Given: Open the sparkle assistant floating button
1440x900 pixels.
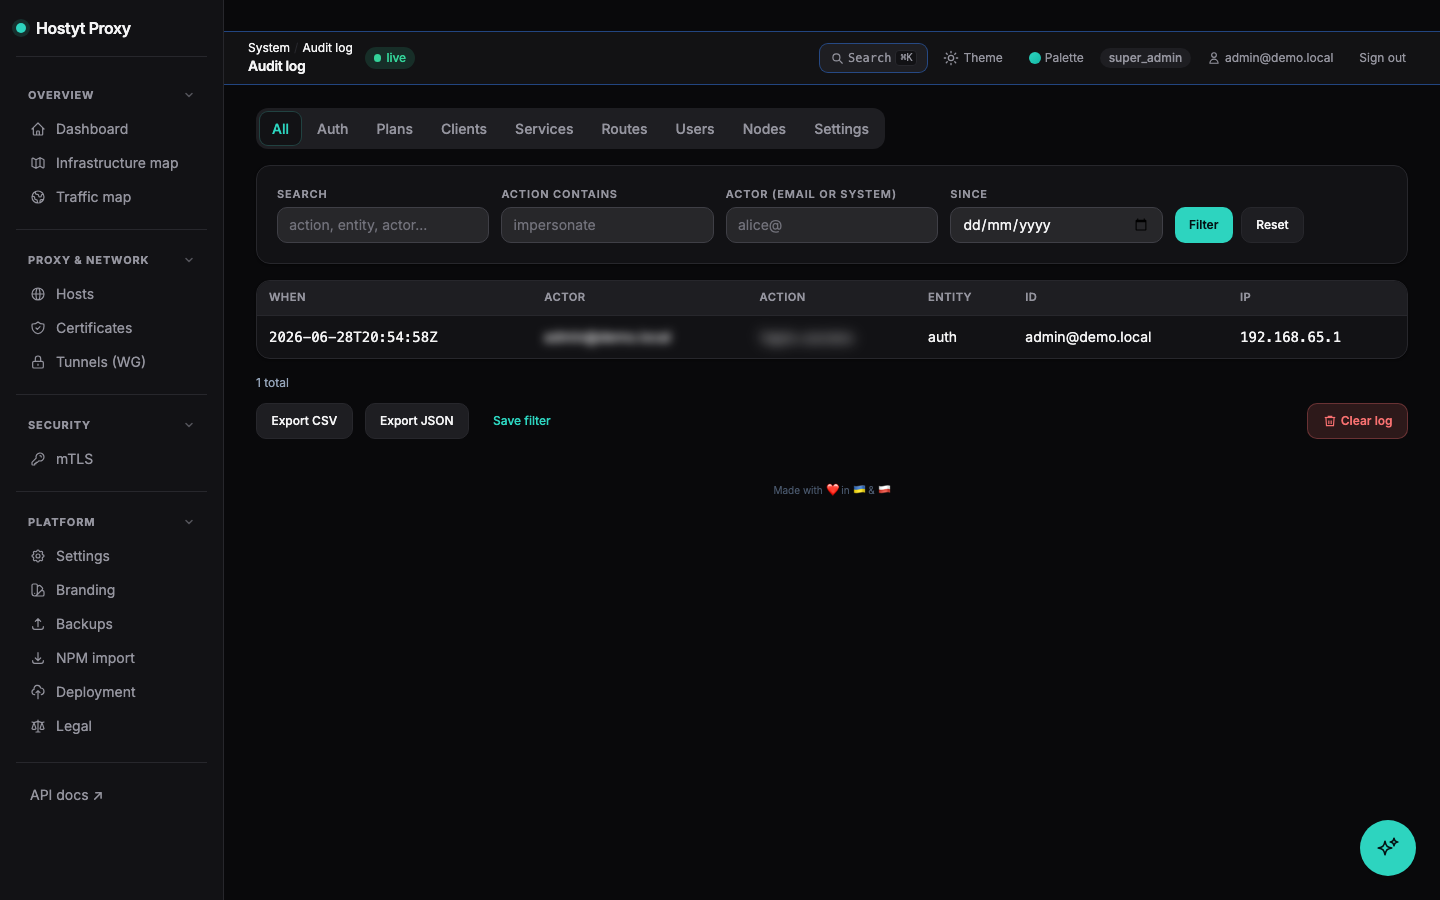Looking at the screenshot, I should 1388,848.
